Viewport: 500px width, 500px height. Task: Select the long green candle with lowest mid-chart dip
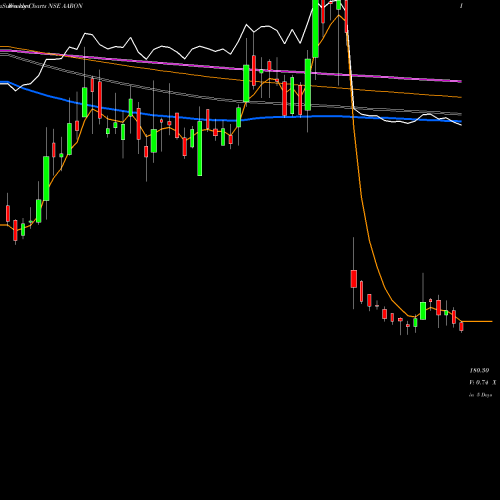pos(200,148)
